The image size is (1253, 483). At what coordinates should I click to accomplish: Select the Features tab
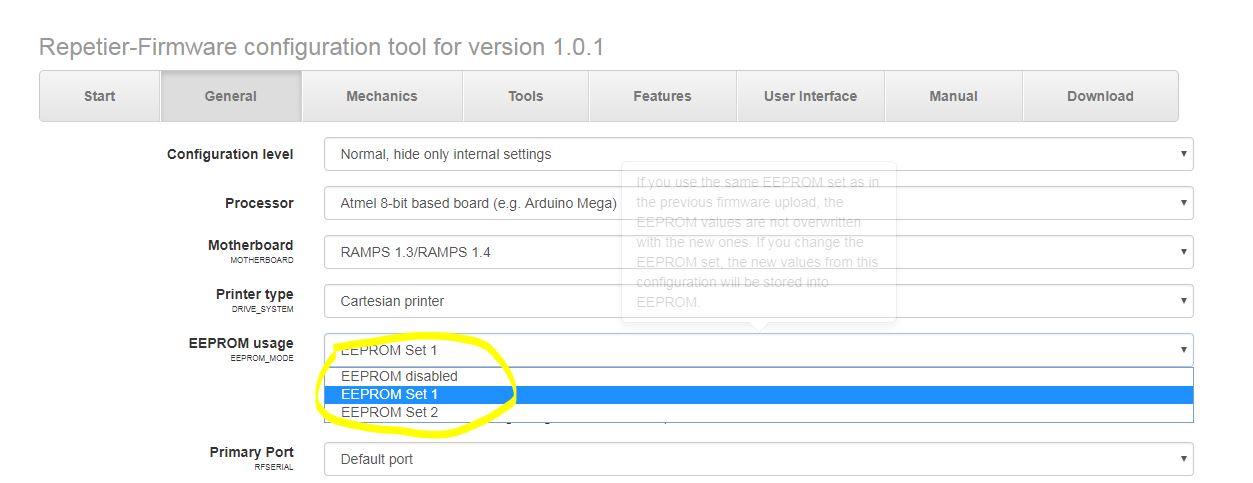[x=662, y=96]
